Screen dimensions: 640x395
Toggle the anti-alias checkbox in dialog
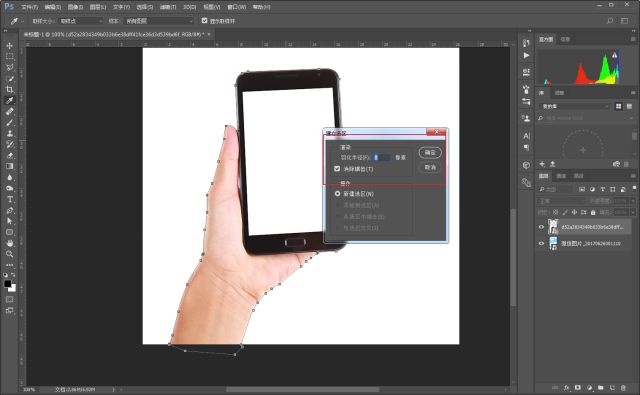point(337,169)
